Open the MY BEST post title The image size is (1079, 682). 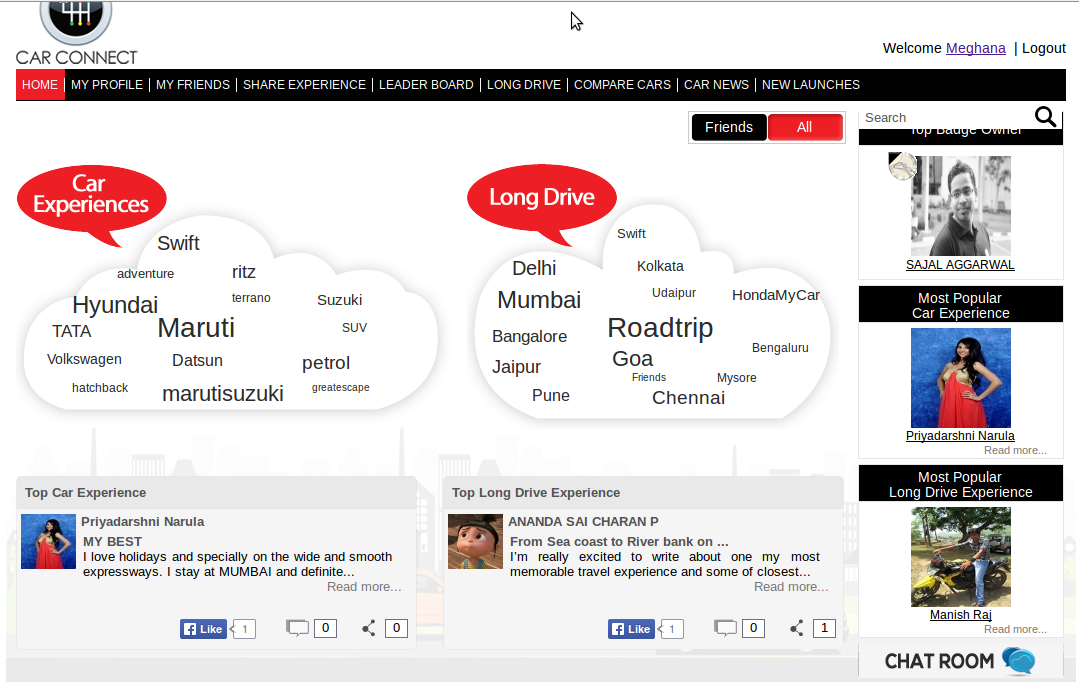[x=112, y=542]
